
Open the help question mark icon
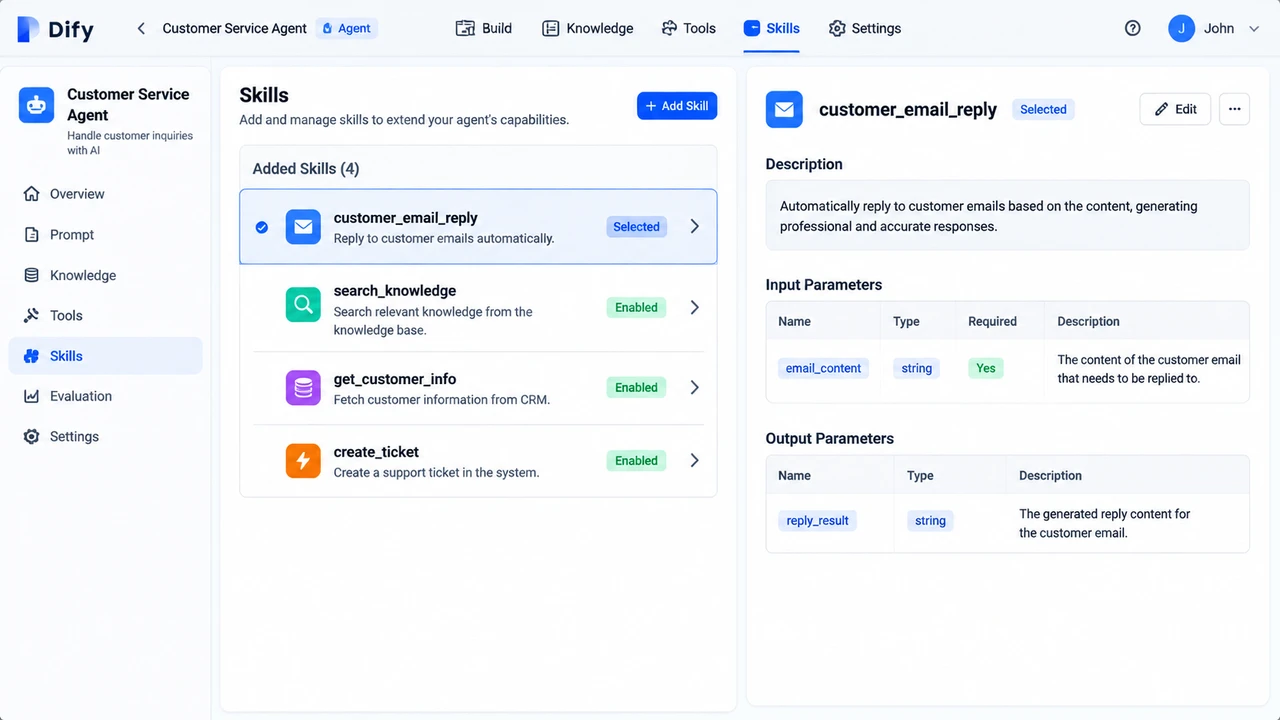tap(1133, 28)
